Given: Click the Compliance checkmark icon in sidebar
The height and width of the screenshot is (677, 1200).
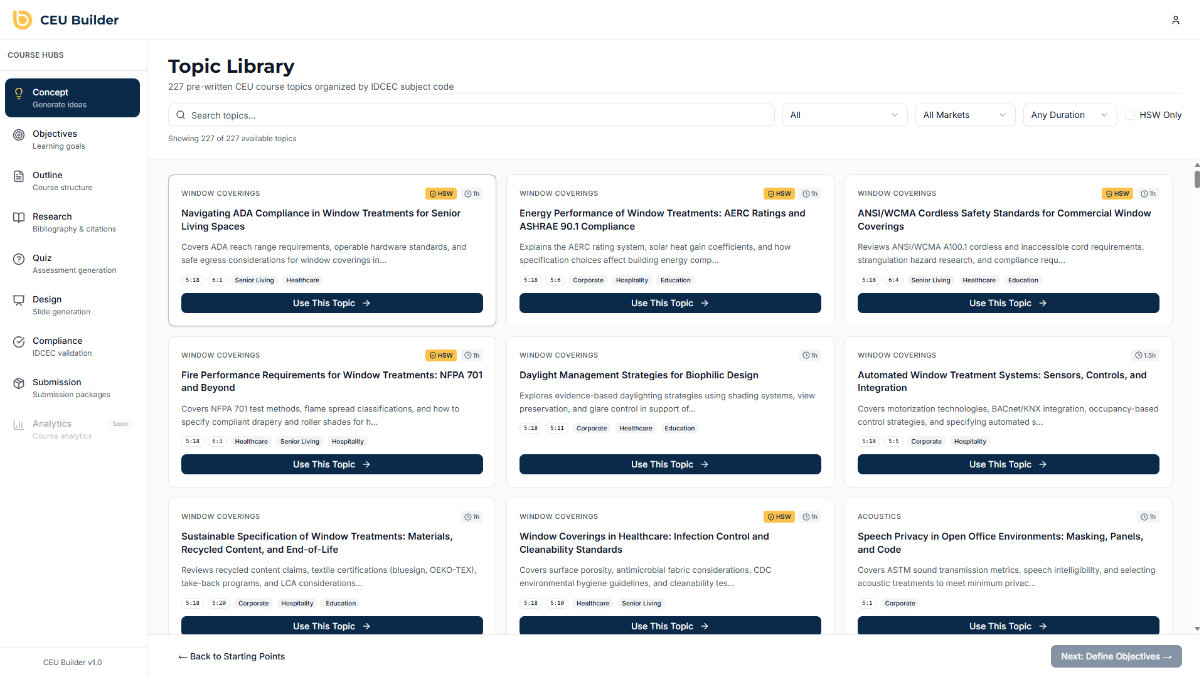Looking at the screenshot, I should [19, 342].
